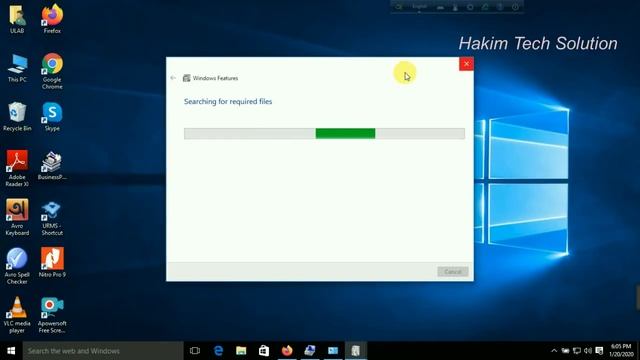The image size is (640, 360).
Task: Open the Recycle Bin
Action: tap(17, 116)
